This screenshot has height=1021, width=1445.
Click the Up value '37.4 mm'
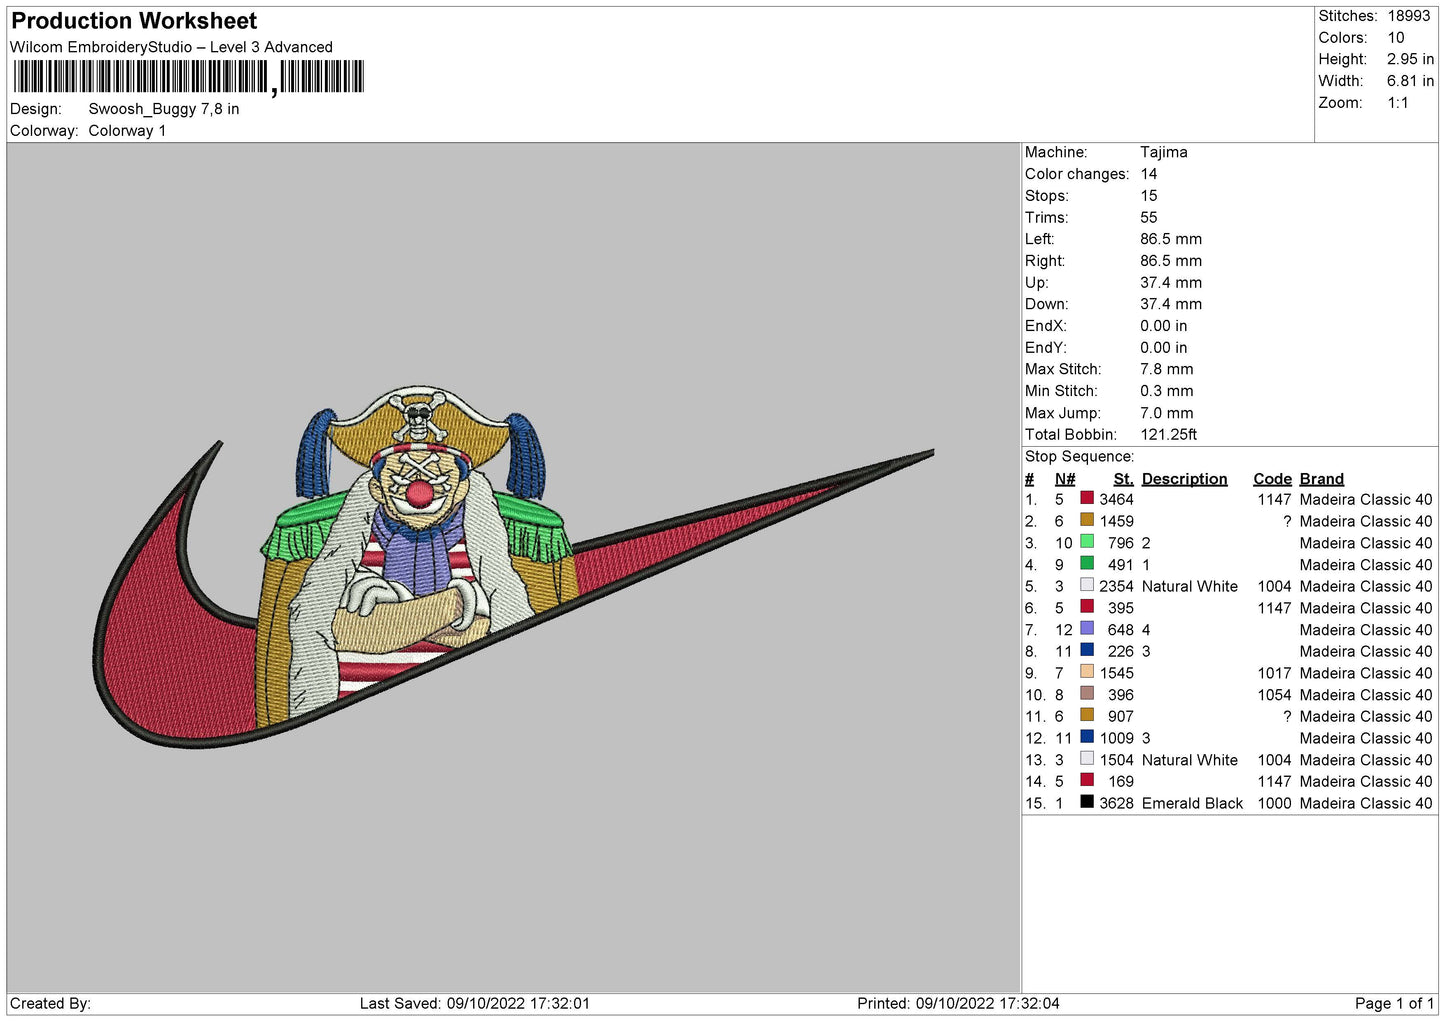1171,282
